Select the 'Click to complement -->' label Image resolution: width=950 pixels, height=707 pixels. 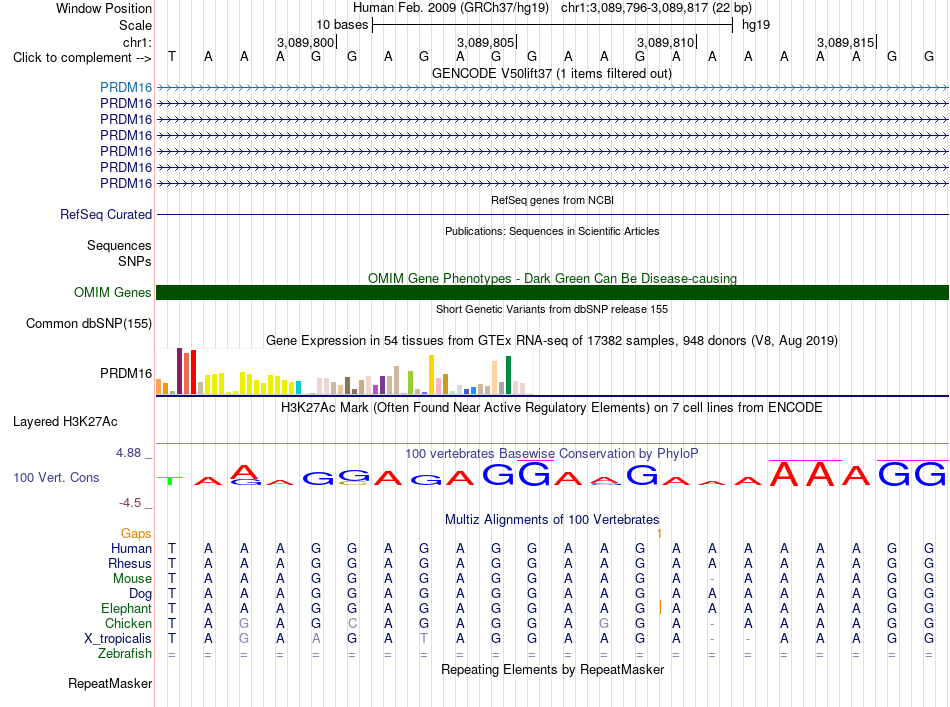[82, 58]
